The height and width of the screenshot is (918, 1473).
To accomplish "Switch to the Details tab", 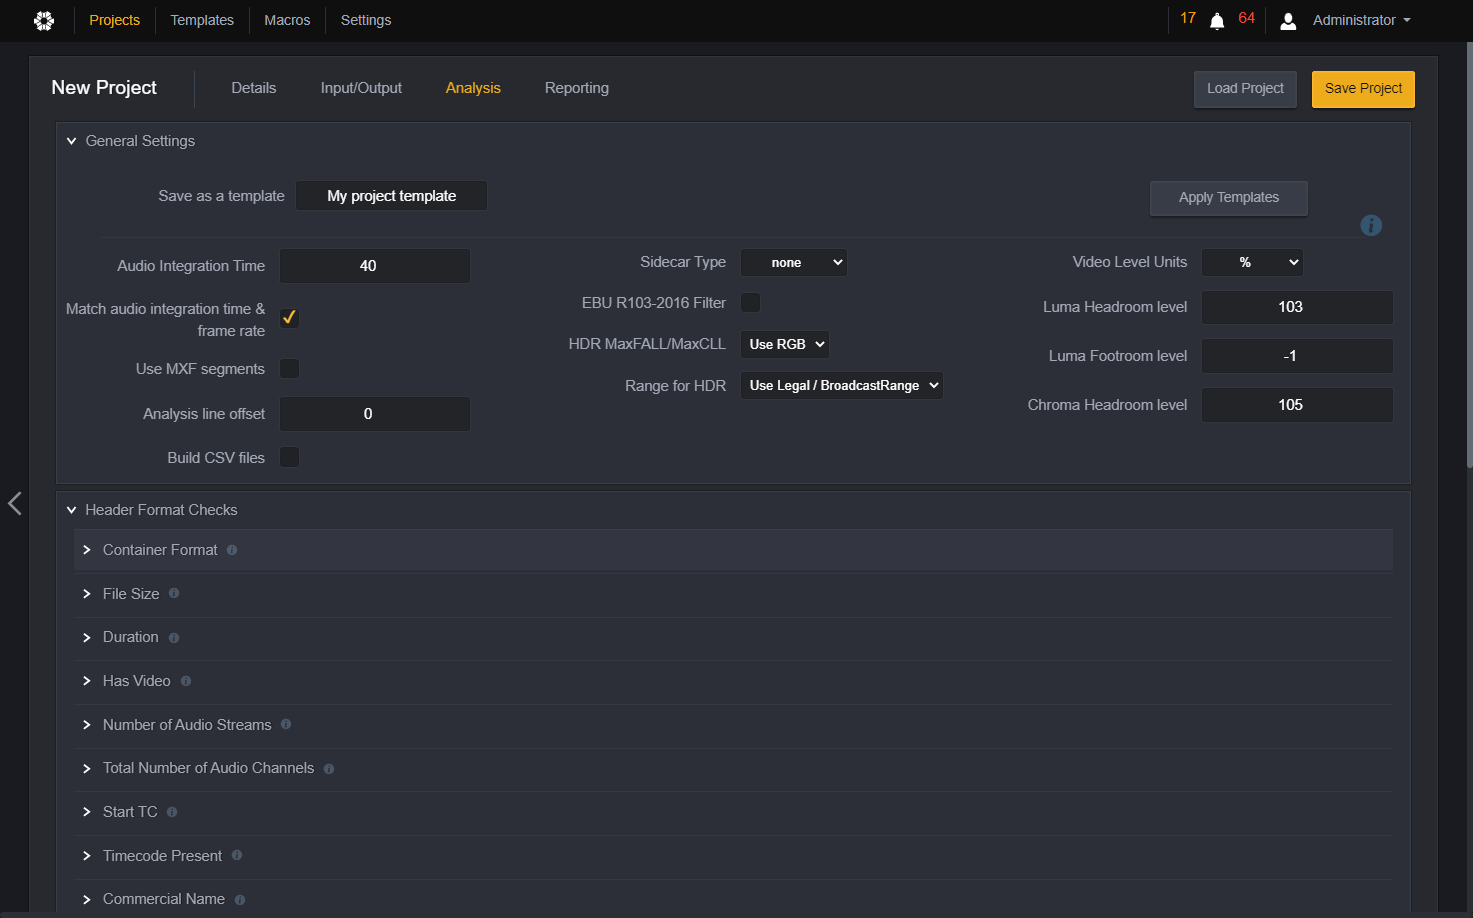I will [x=254, y=88].
